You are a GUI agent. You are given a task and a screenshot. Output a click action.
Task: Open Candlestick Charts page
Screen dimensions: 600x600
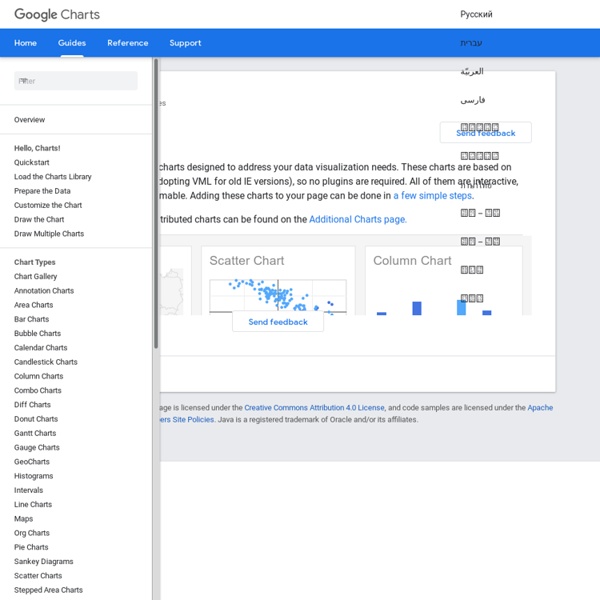point(46,362)
